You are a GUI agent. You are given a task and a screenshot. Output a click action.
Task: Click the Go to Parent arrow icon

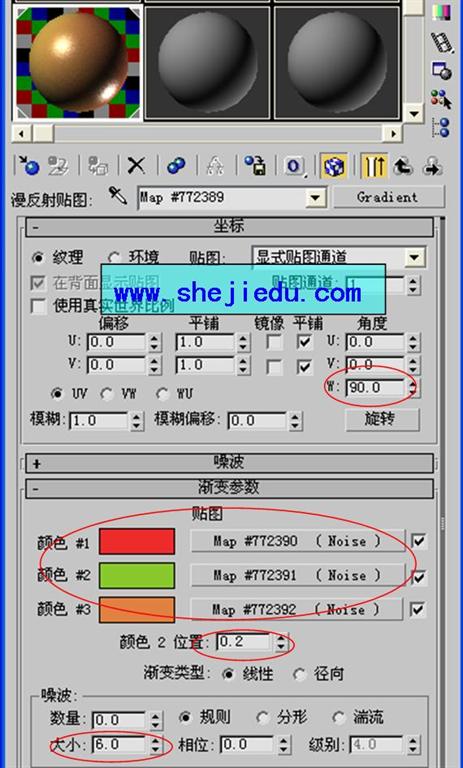point(403,166)
